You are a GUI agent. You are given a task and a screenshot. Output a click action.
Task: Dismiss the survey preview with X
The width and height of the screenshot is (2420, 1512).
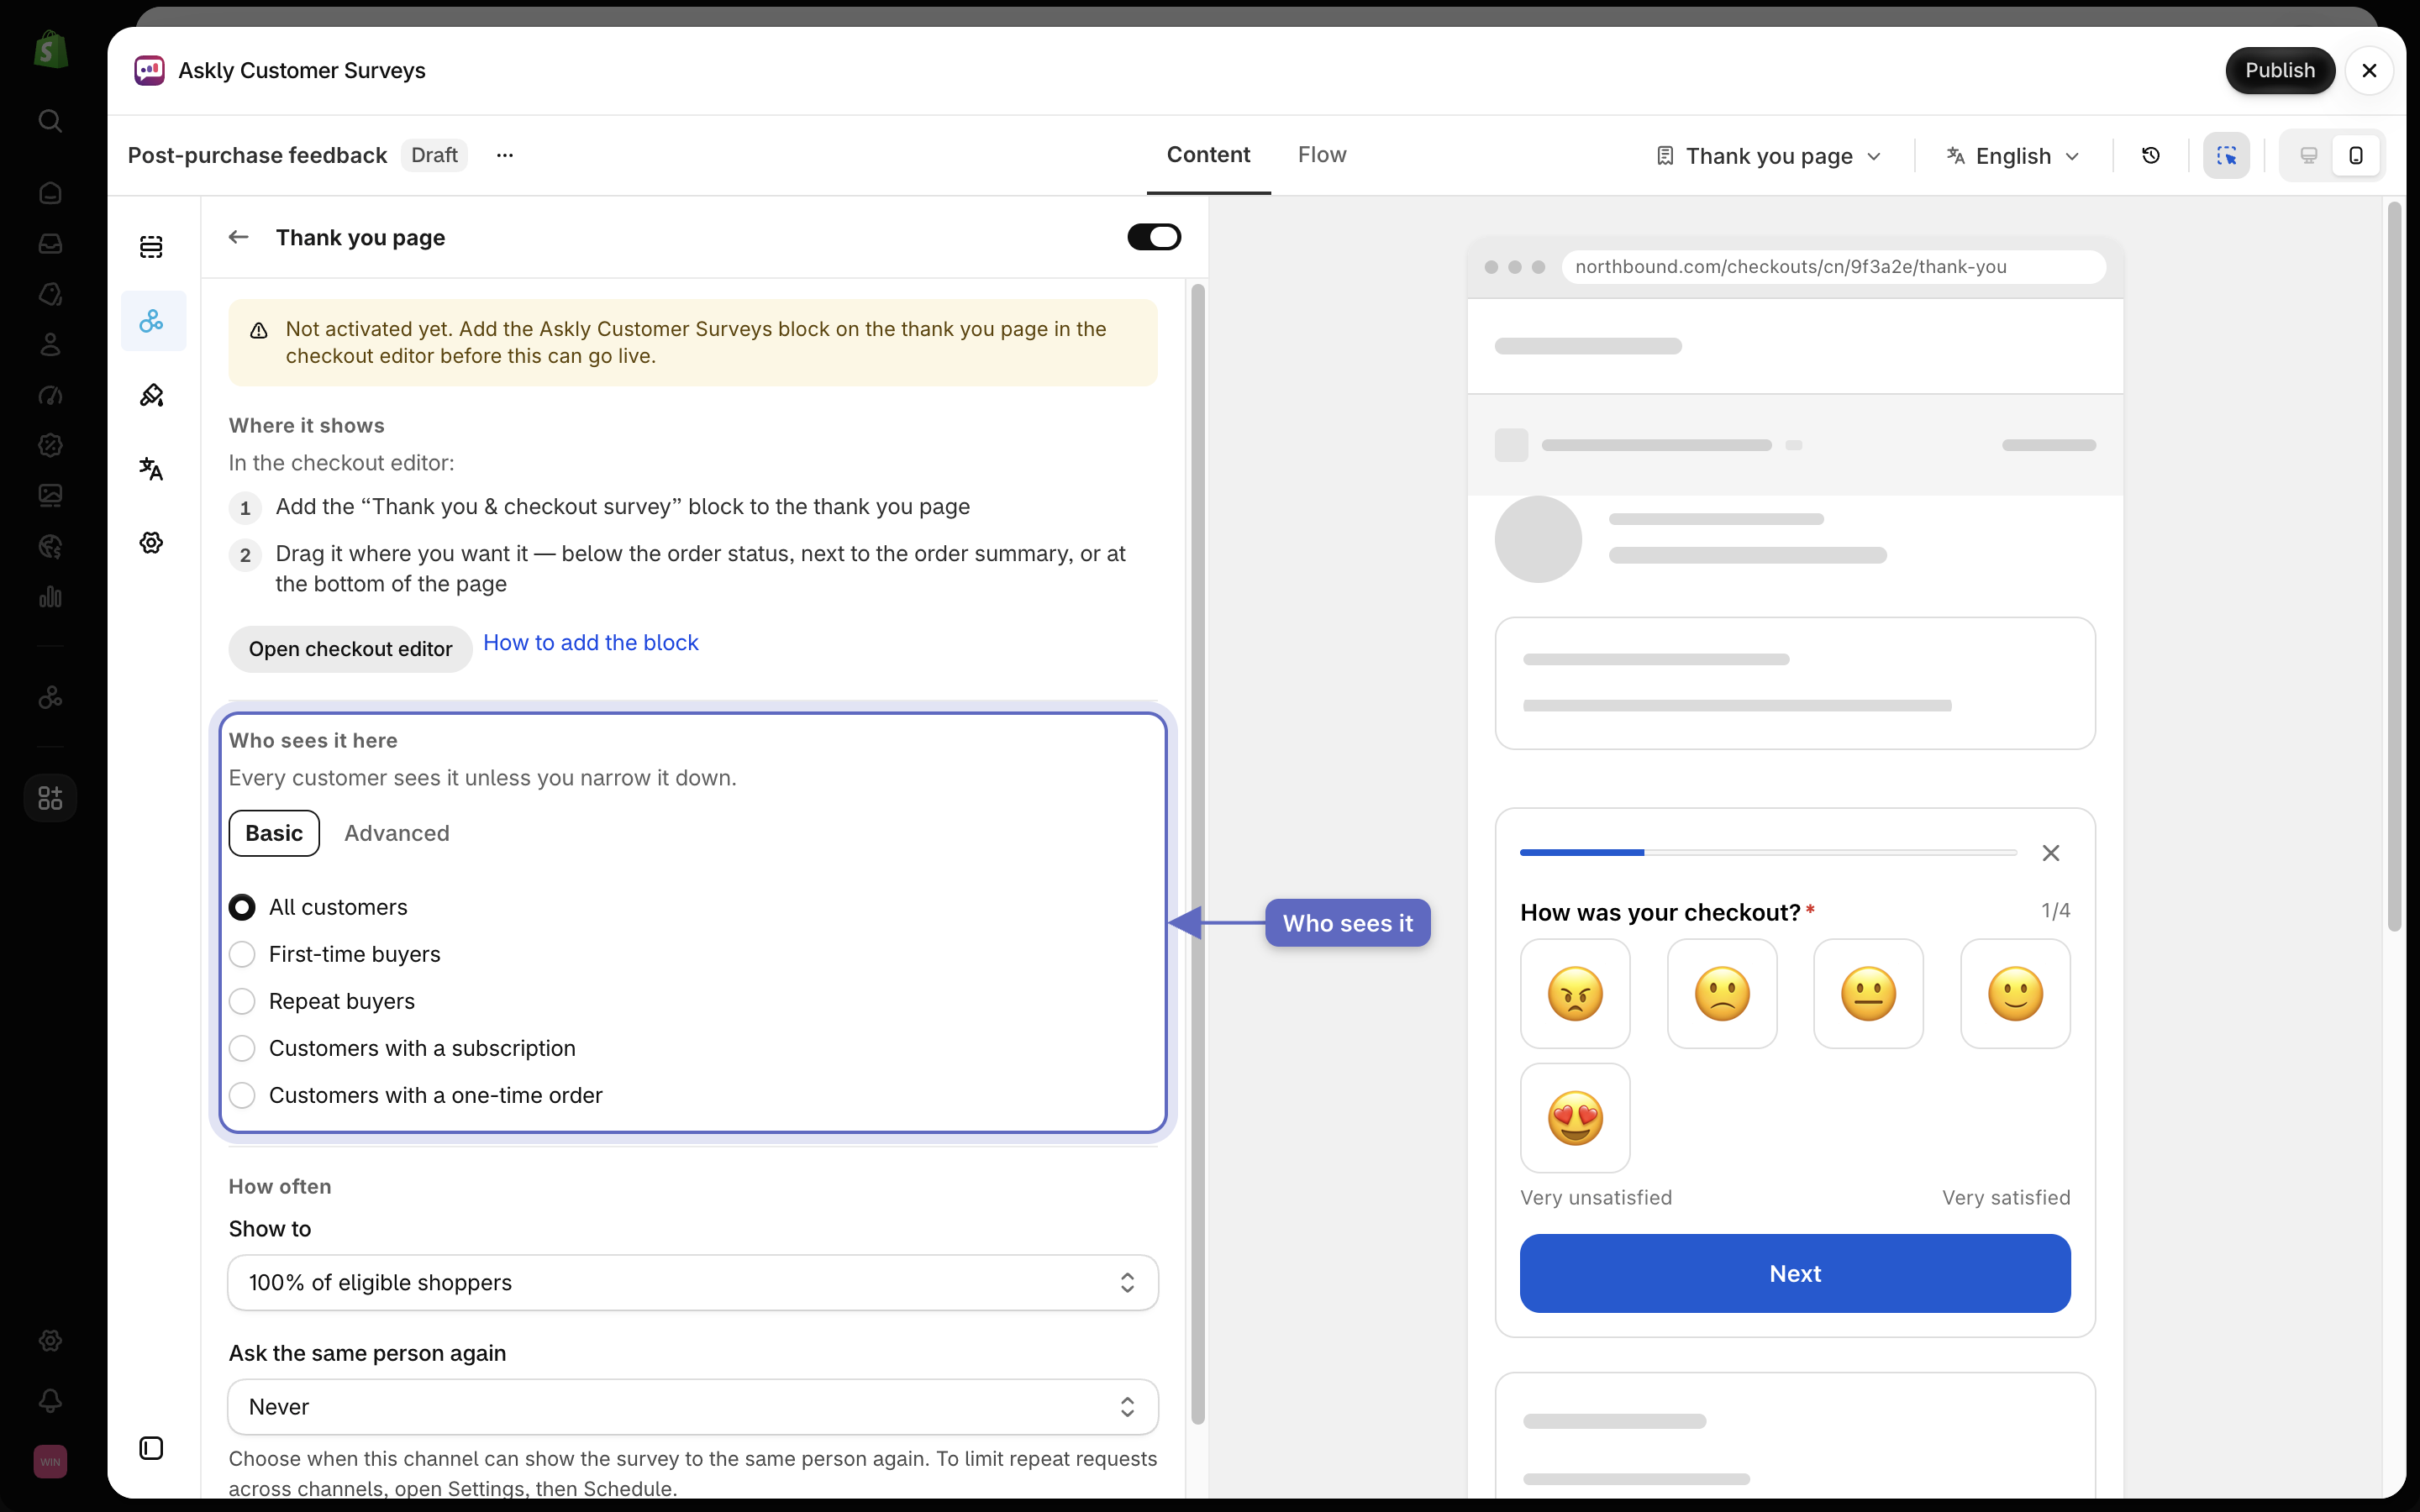2051,853
